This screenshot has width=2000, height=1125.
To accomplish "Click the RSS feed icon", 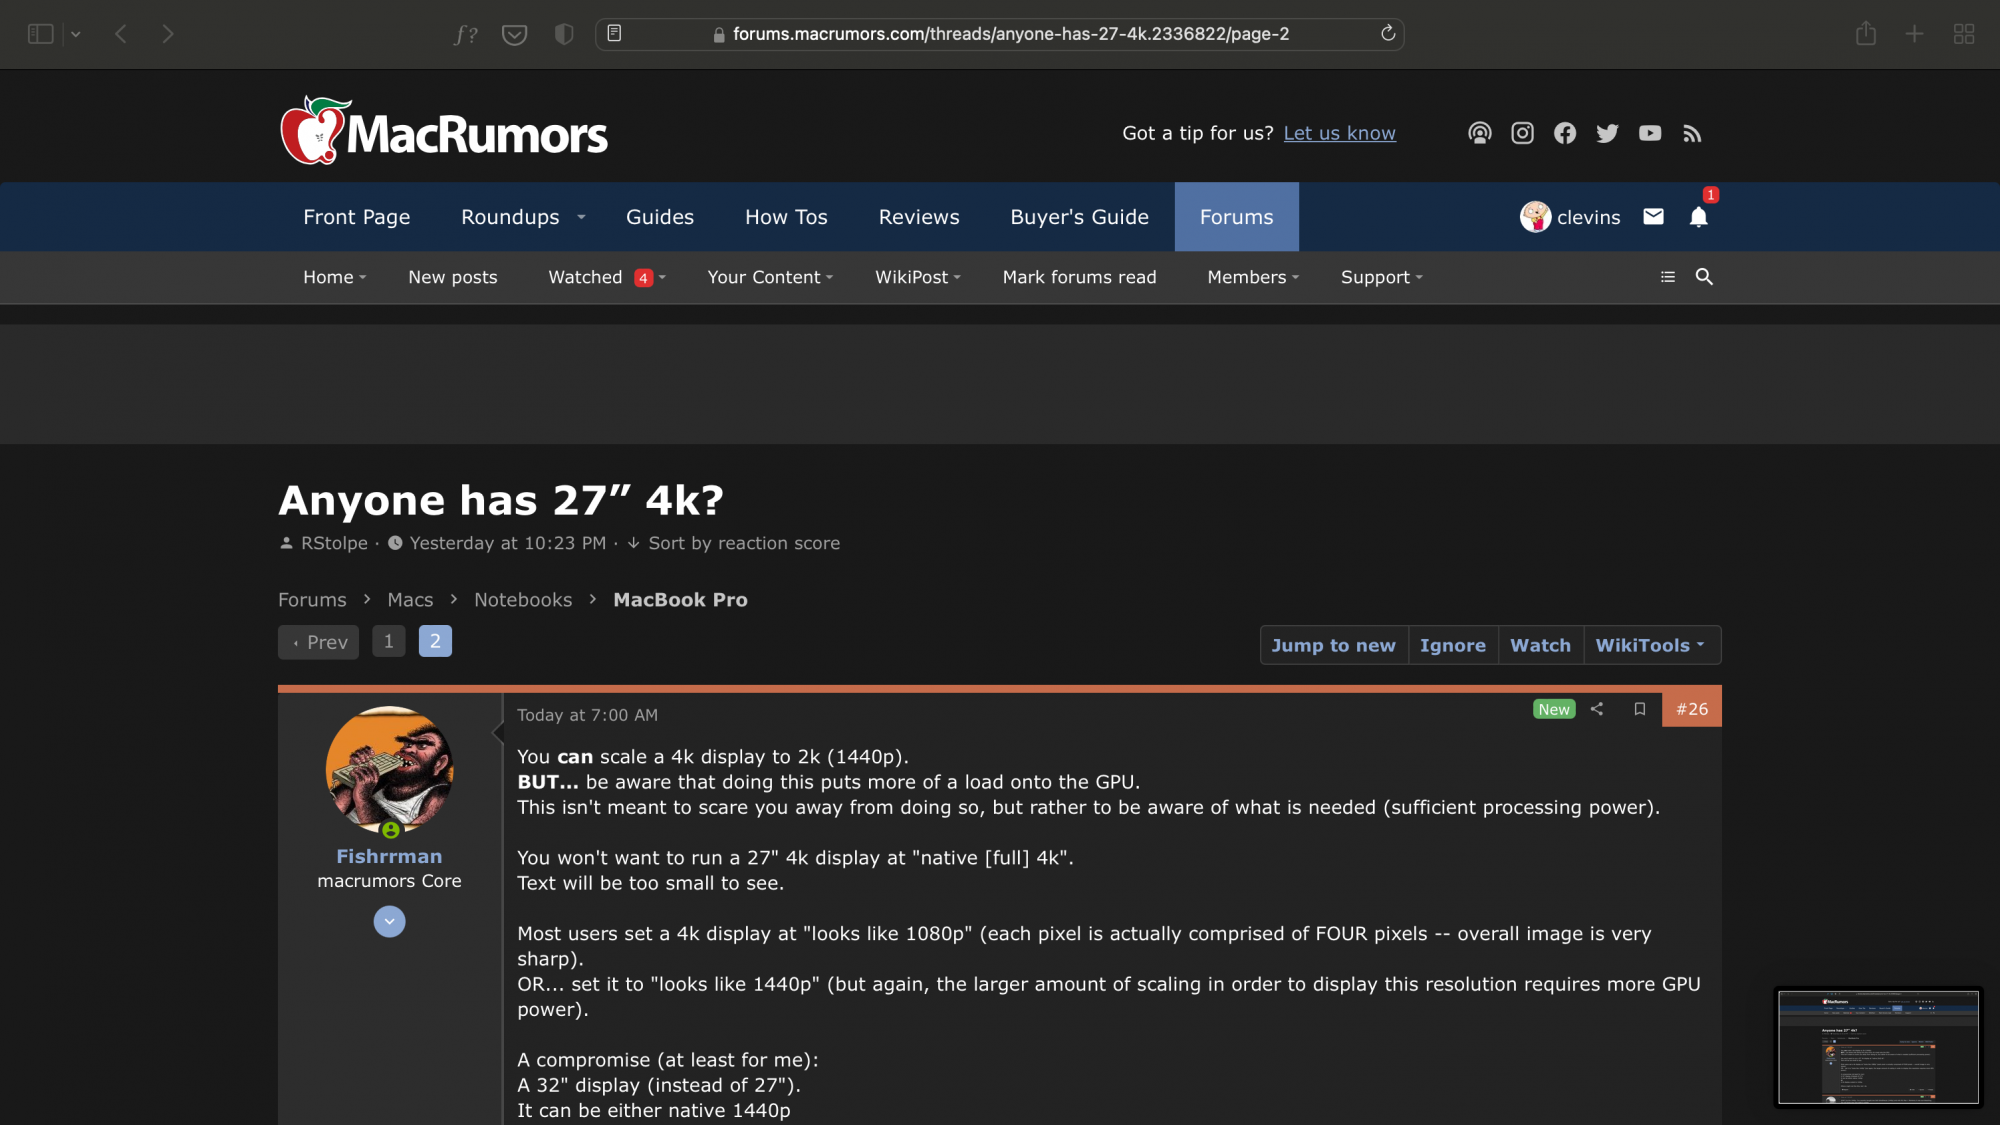I will pos(1692,133).
